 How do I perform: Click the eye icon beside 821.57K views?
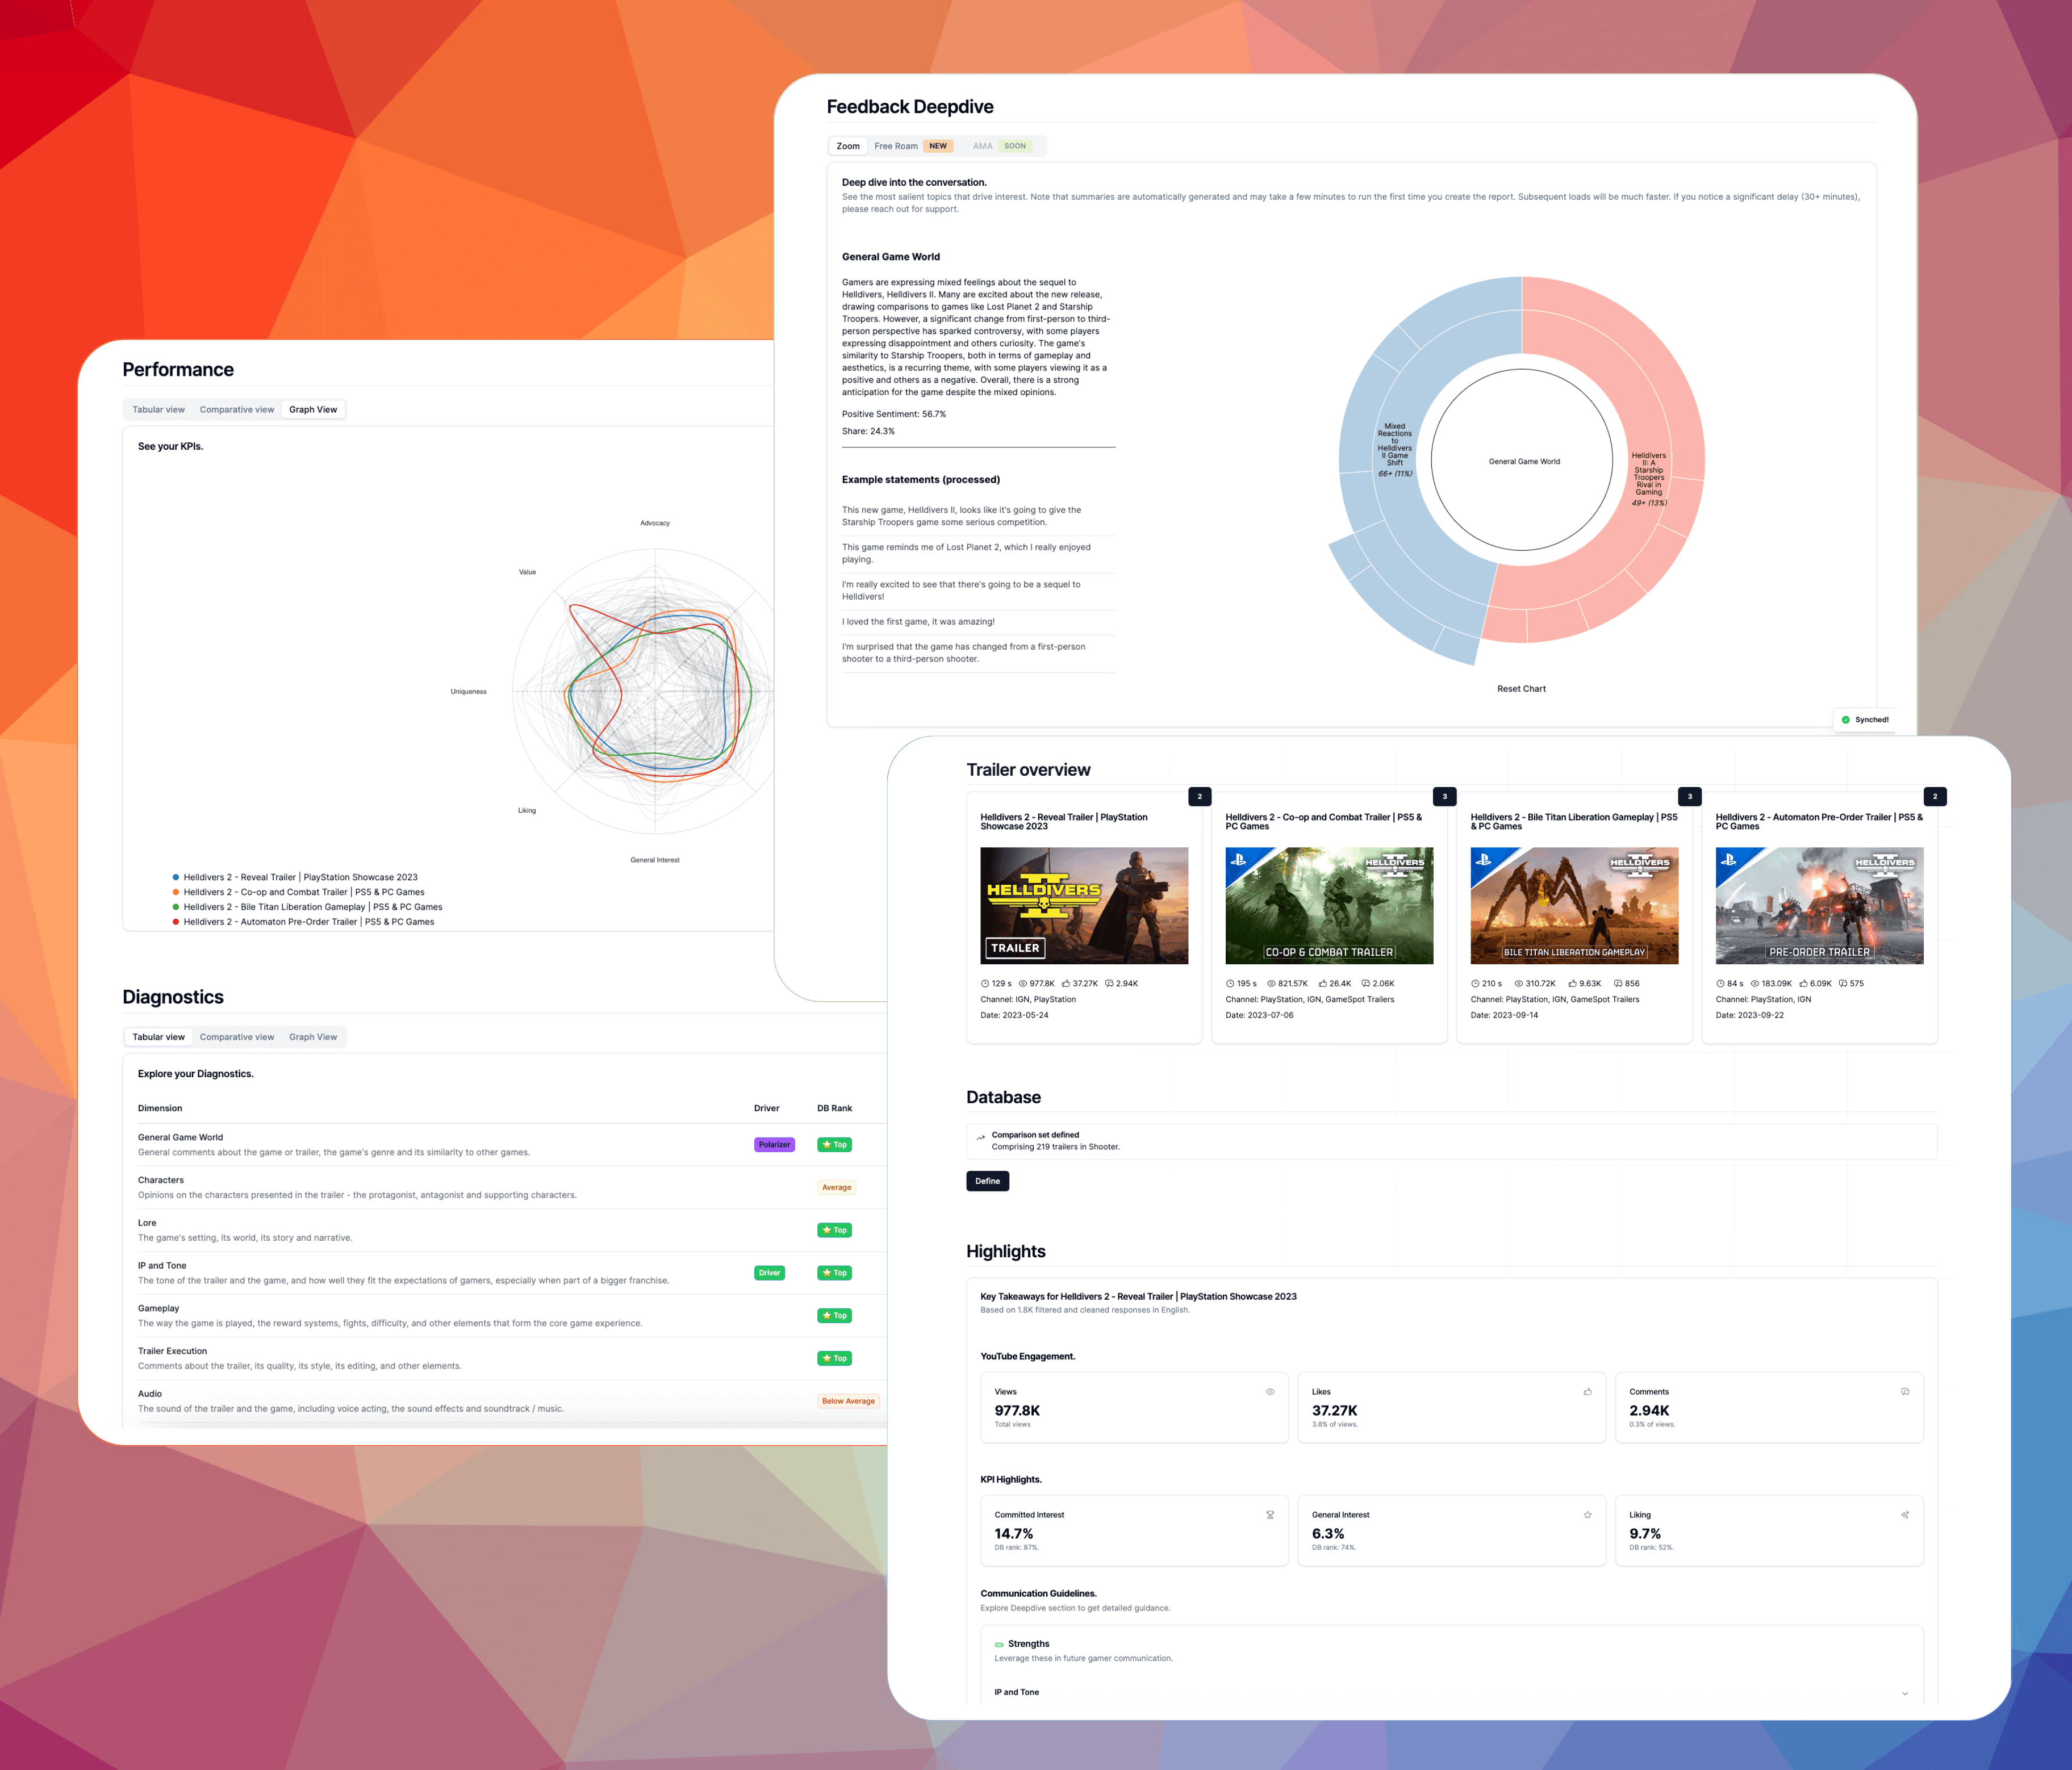coord(1271,984)
